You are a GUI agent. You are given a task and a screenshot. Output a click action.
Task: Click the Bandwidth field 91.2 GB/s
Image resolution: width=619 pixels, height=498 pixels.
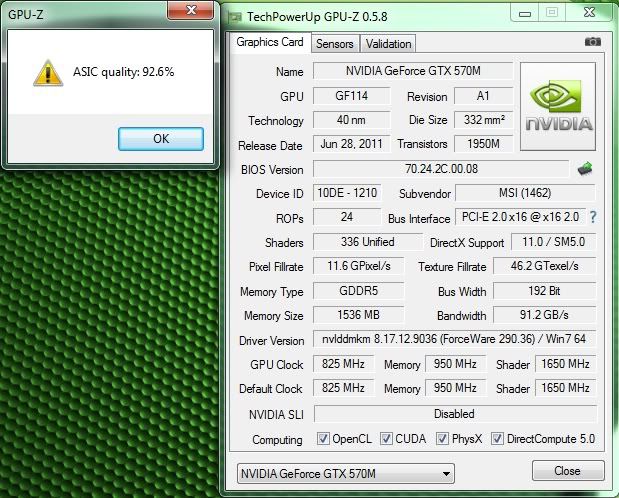click(544, 315)
